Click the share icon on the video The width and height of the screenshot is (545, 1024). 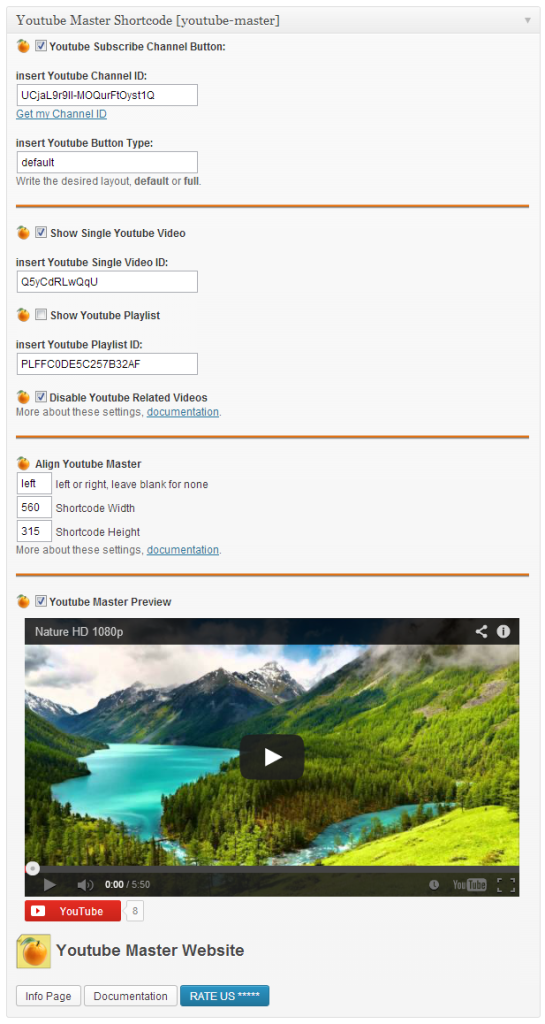click(481, 632)
